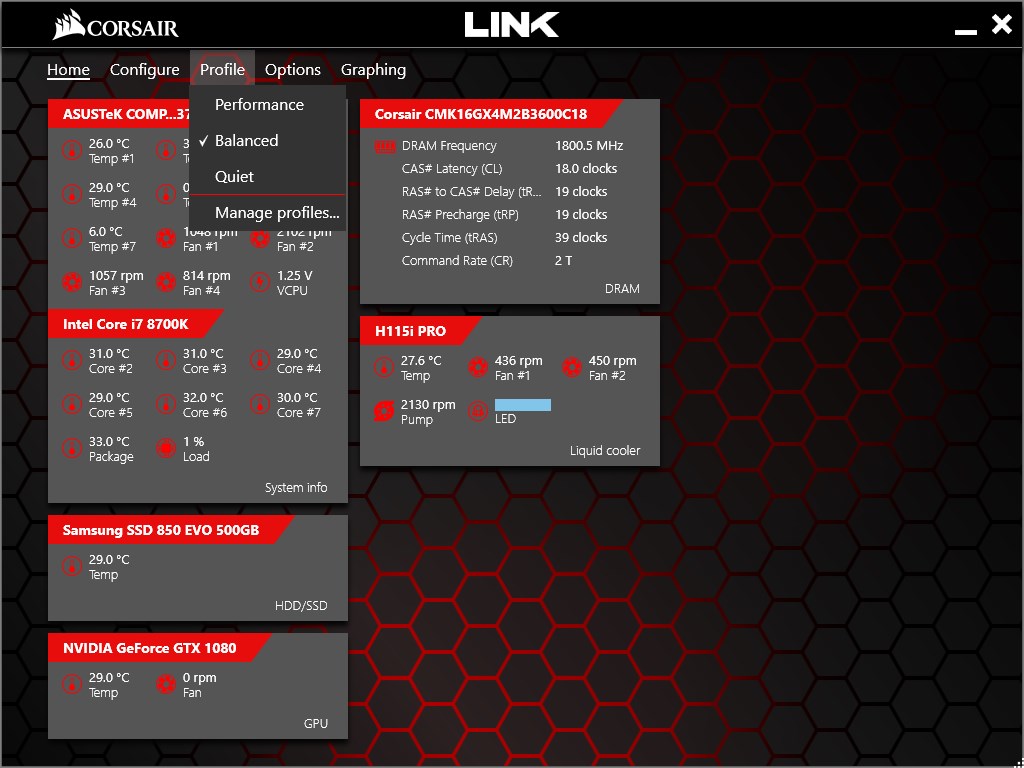1024x768 pixels.
Task: Open the Options menu
Action: tap(293, 69)
